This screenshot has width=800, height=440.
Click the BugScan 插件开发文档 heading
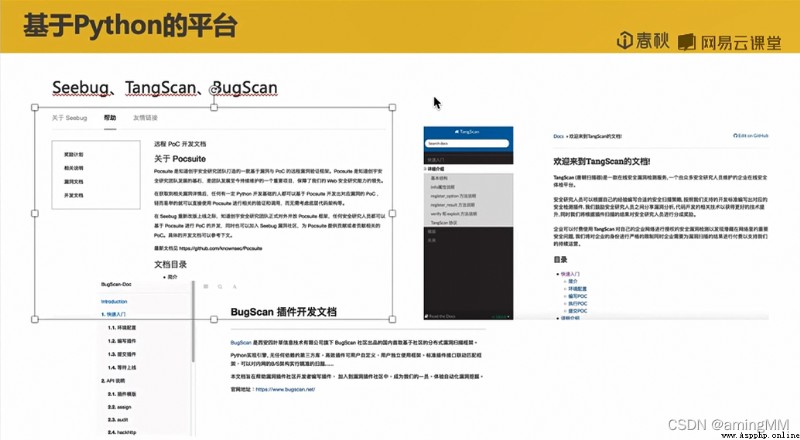[x=283, y=312]
